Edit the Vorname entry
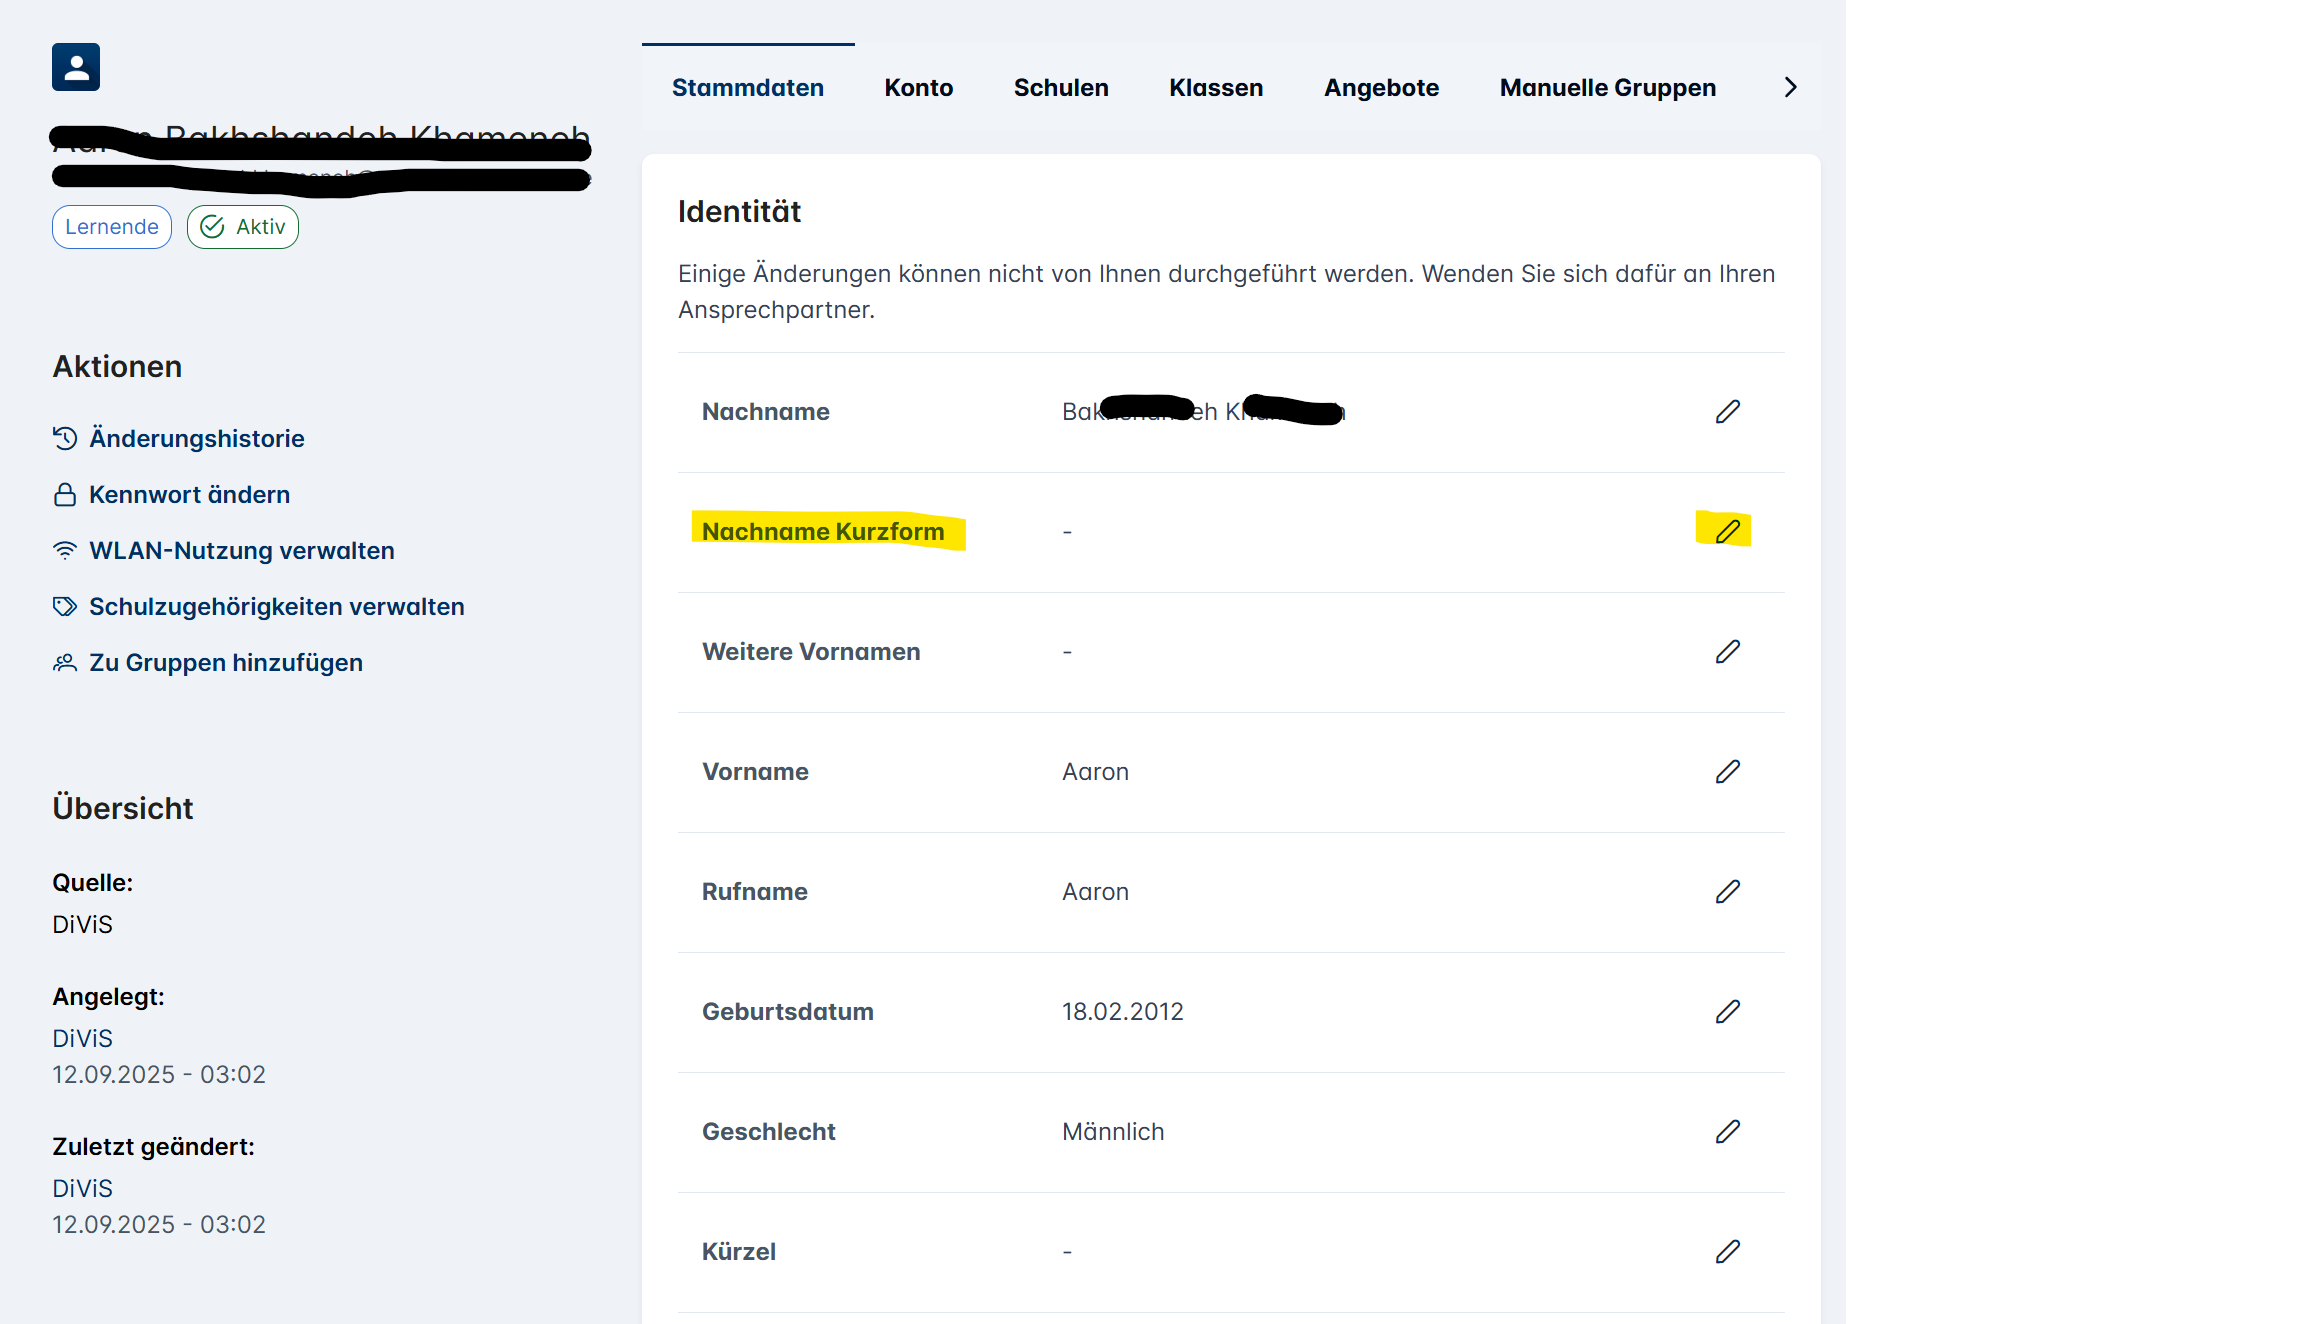 (x=1727, y=772)
